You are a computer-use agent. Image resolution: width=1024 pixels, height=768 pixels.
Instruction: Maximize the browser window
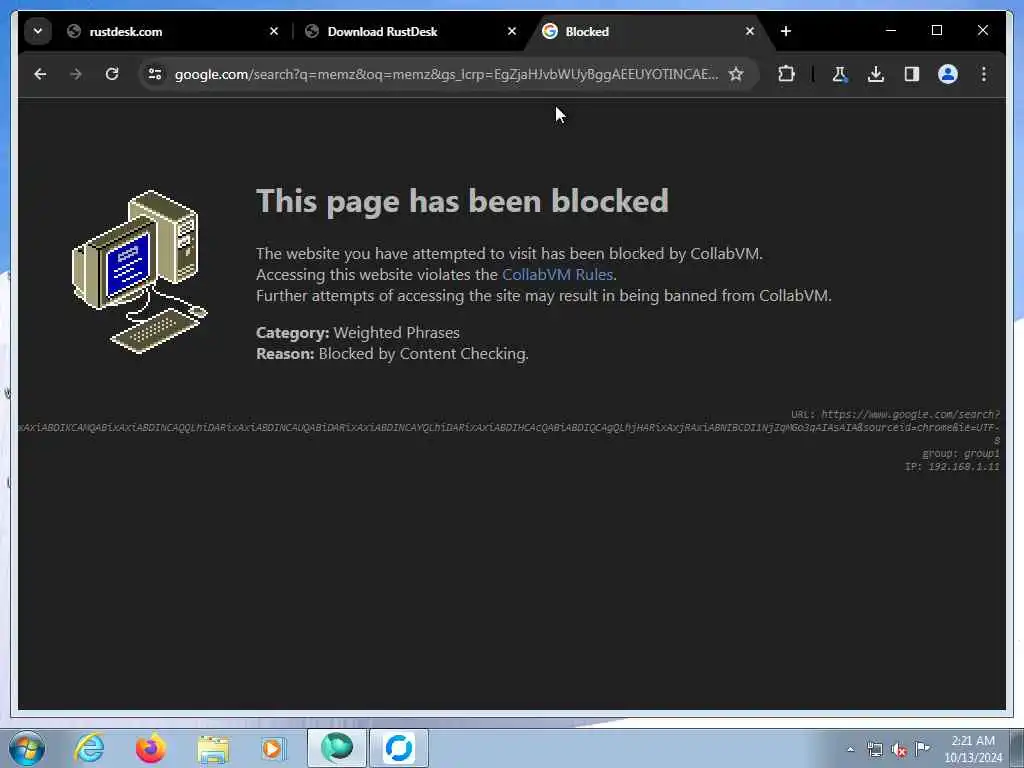click(936, 31)
